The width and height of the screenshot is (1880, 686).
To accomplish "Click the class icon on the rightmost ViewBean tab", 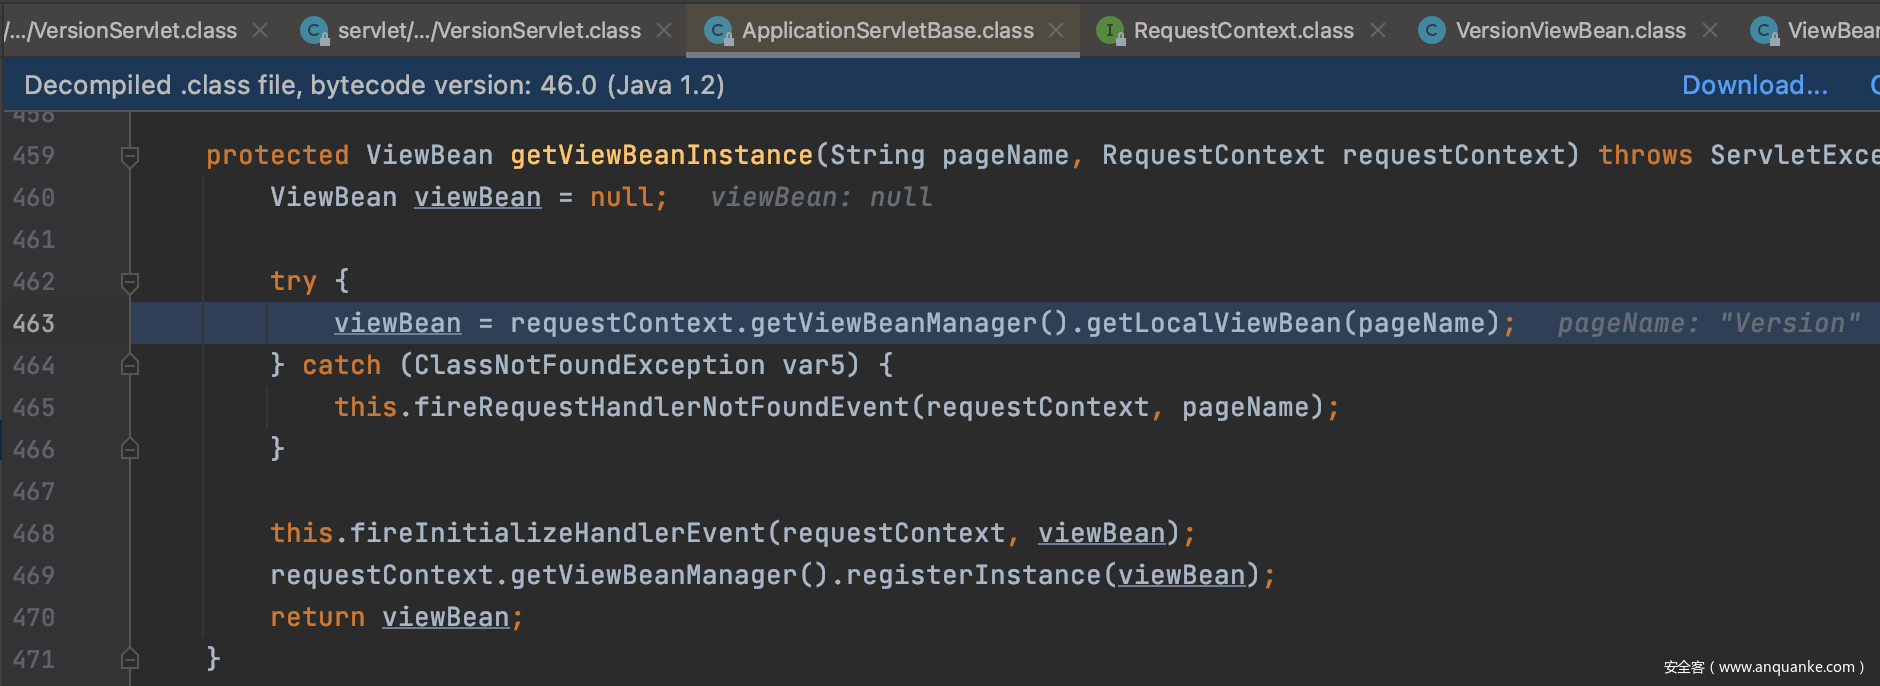I will [1763, 31].
